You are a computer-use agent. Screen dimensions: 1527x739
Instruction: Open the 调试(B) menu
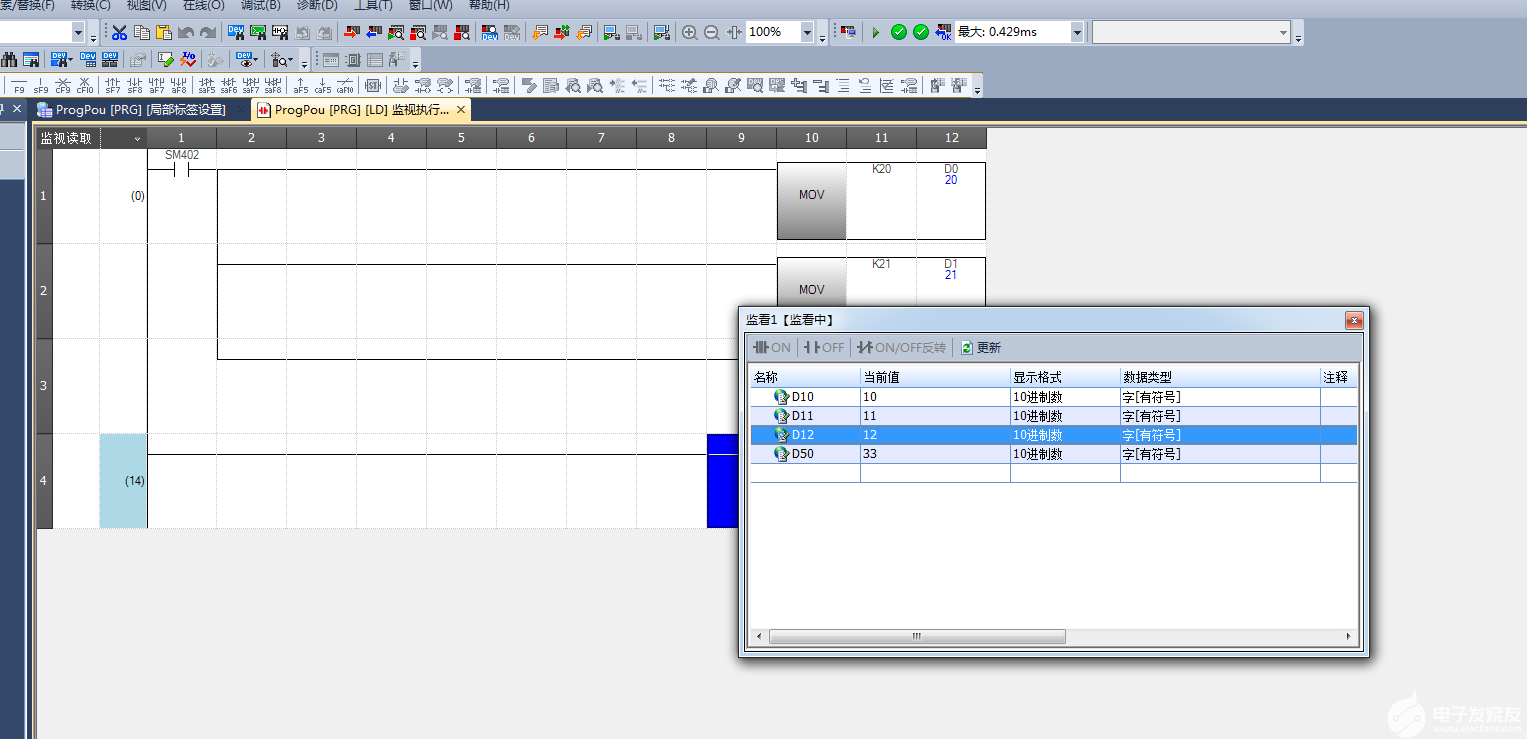point(260,5)
